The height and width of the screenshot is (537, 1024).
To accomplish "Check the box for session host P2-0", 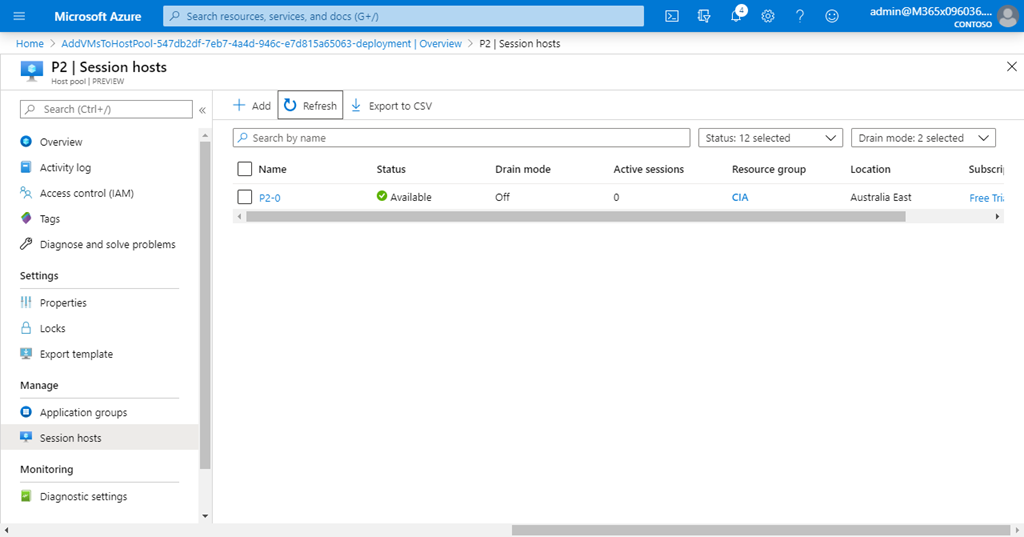I will coord(245,197).
